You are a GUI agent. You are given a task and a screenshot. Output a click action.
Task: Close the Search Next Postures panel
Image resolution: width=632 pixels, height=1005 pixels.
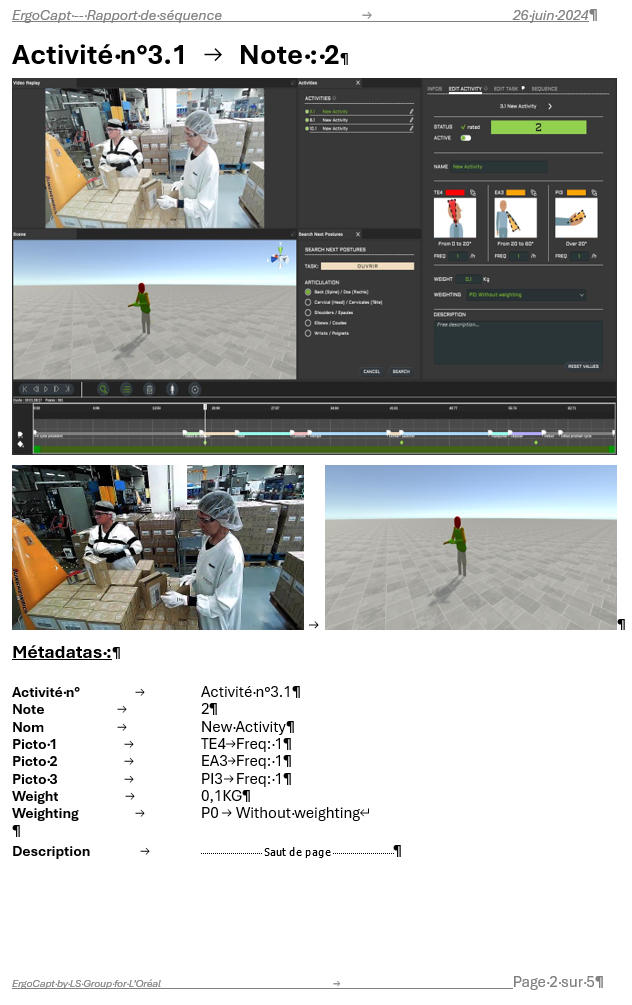coord(358,234)
